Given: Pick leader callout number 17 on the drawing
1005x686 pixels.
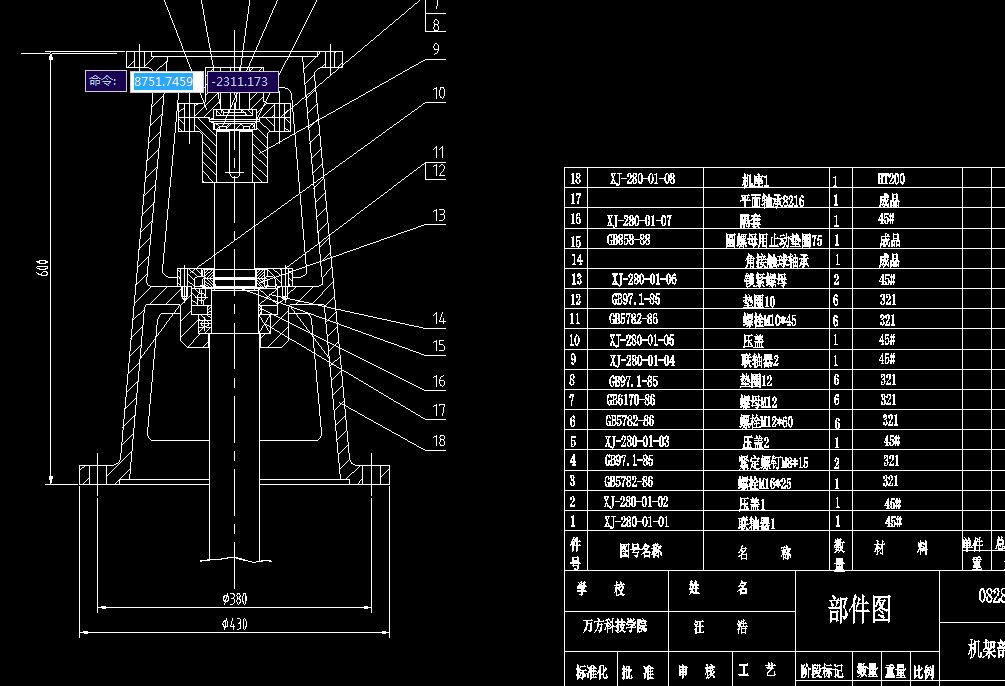Looking at the screenshot, I should (438, 410).
